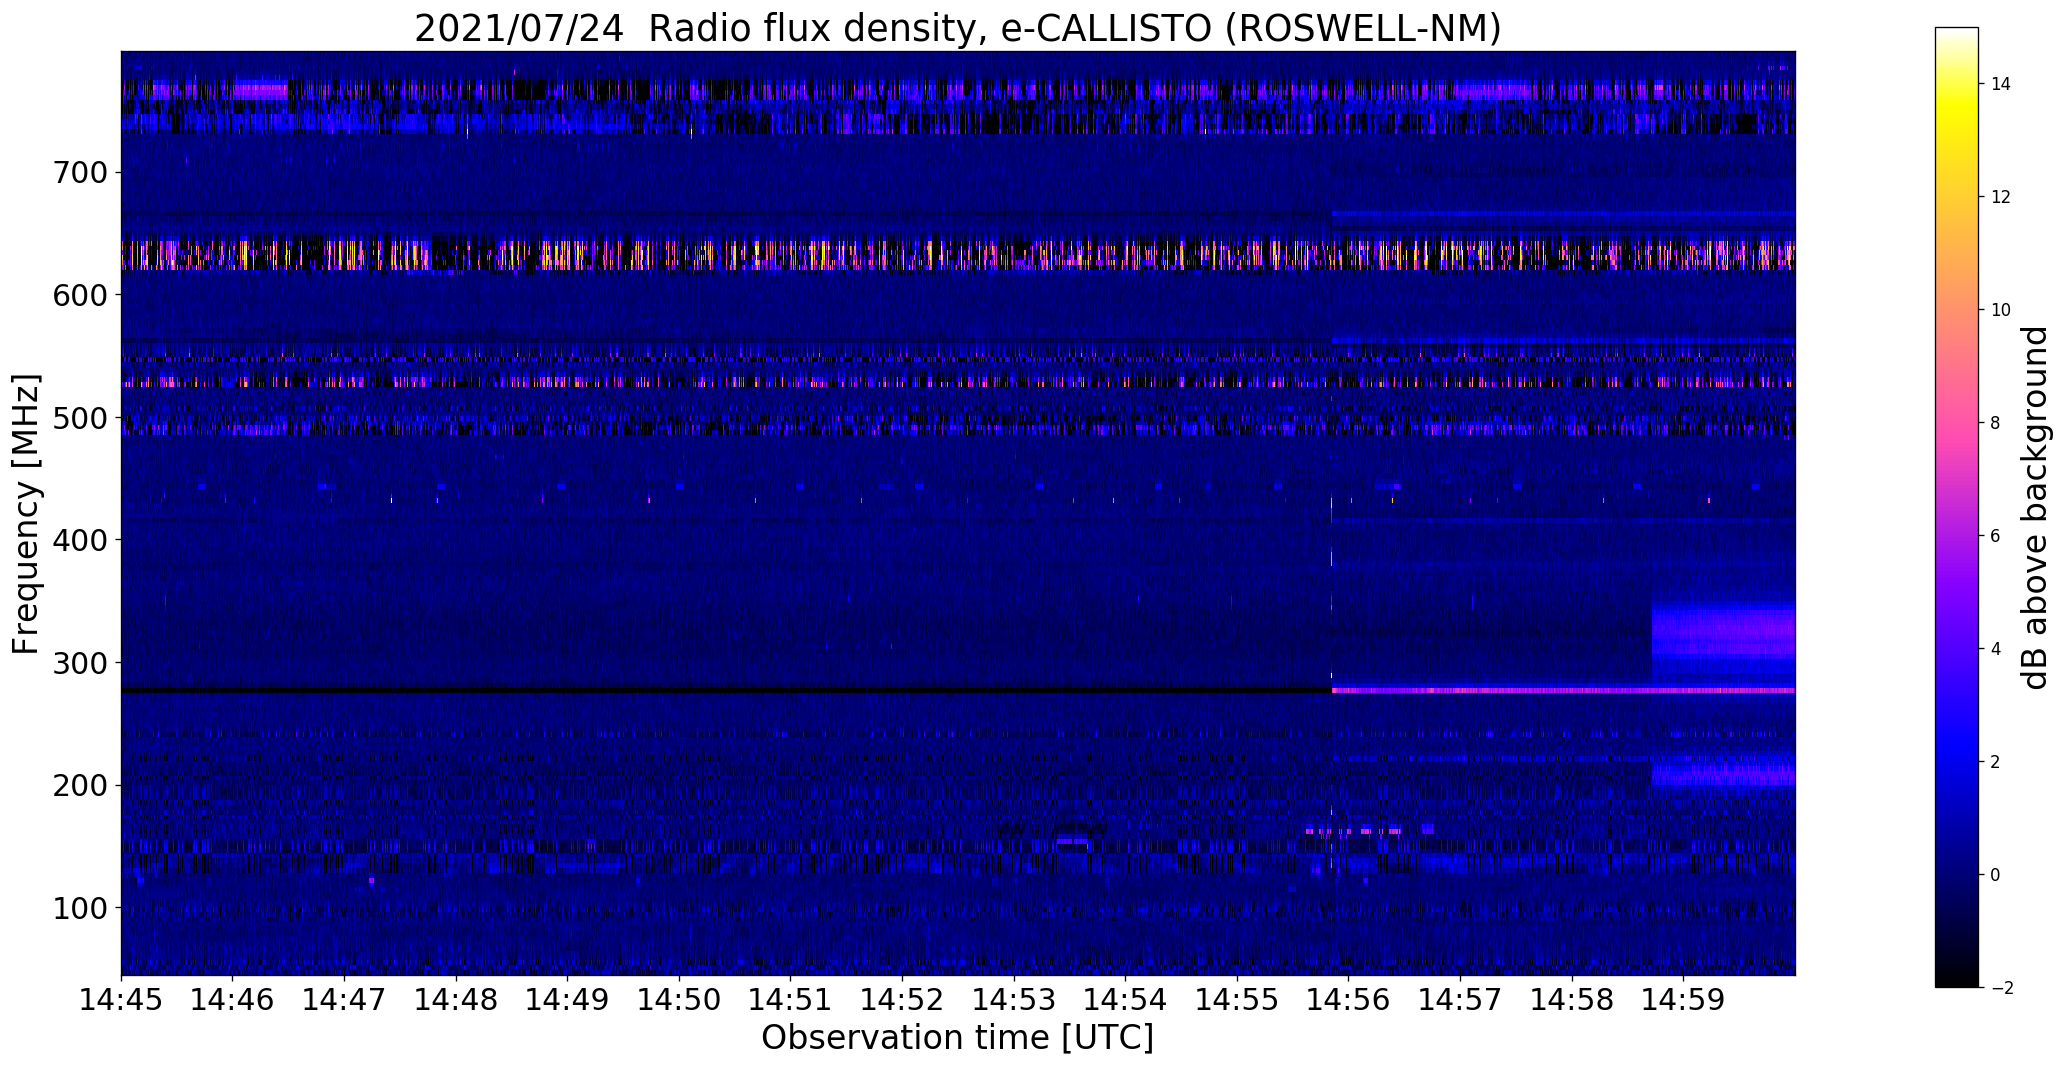Click the 14:52 time tick label
This screenshot has width=2066, height=1067.
[x=902, y=999]
